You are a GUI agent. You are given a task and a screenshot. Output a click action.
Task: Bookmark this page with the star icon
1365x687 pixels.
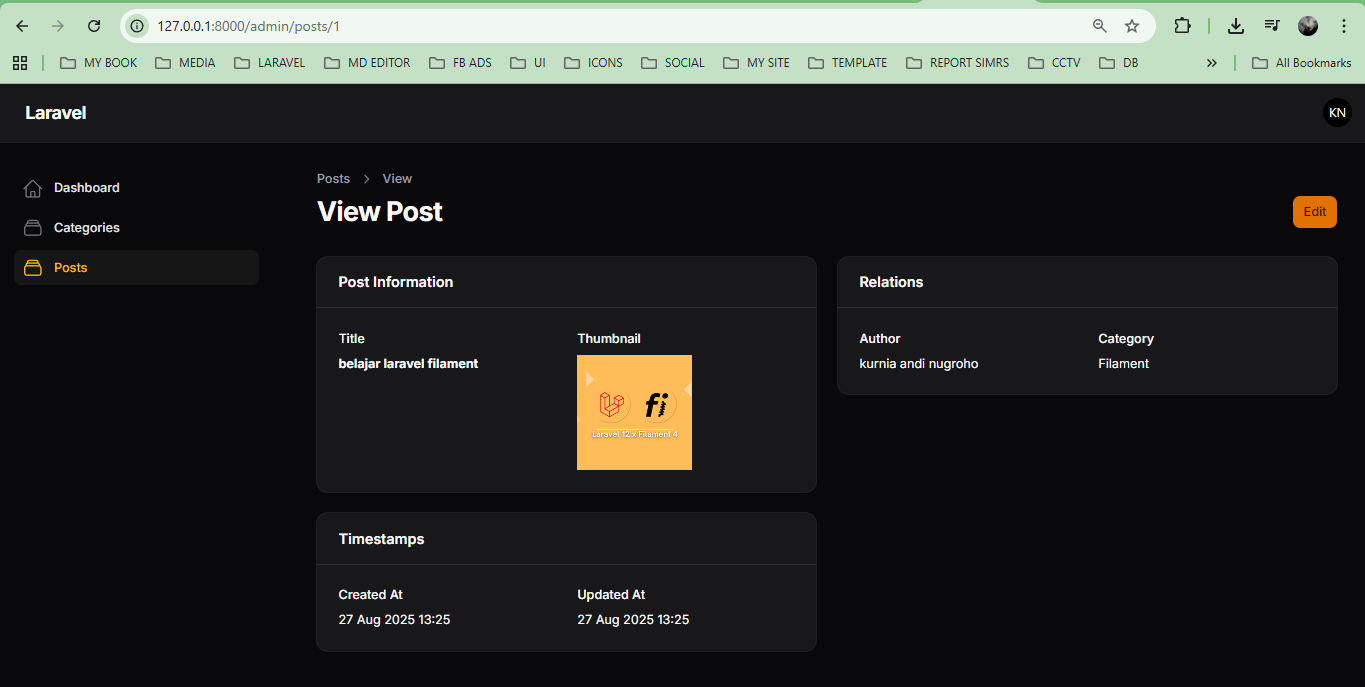[1132, 26]
